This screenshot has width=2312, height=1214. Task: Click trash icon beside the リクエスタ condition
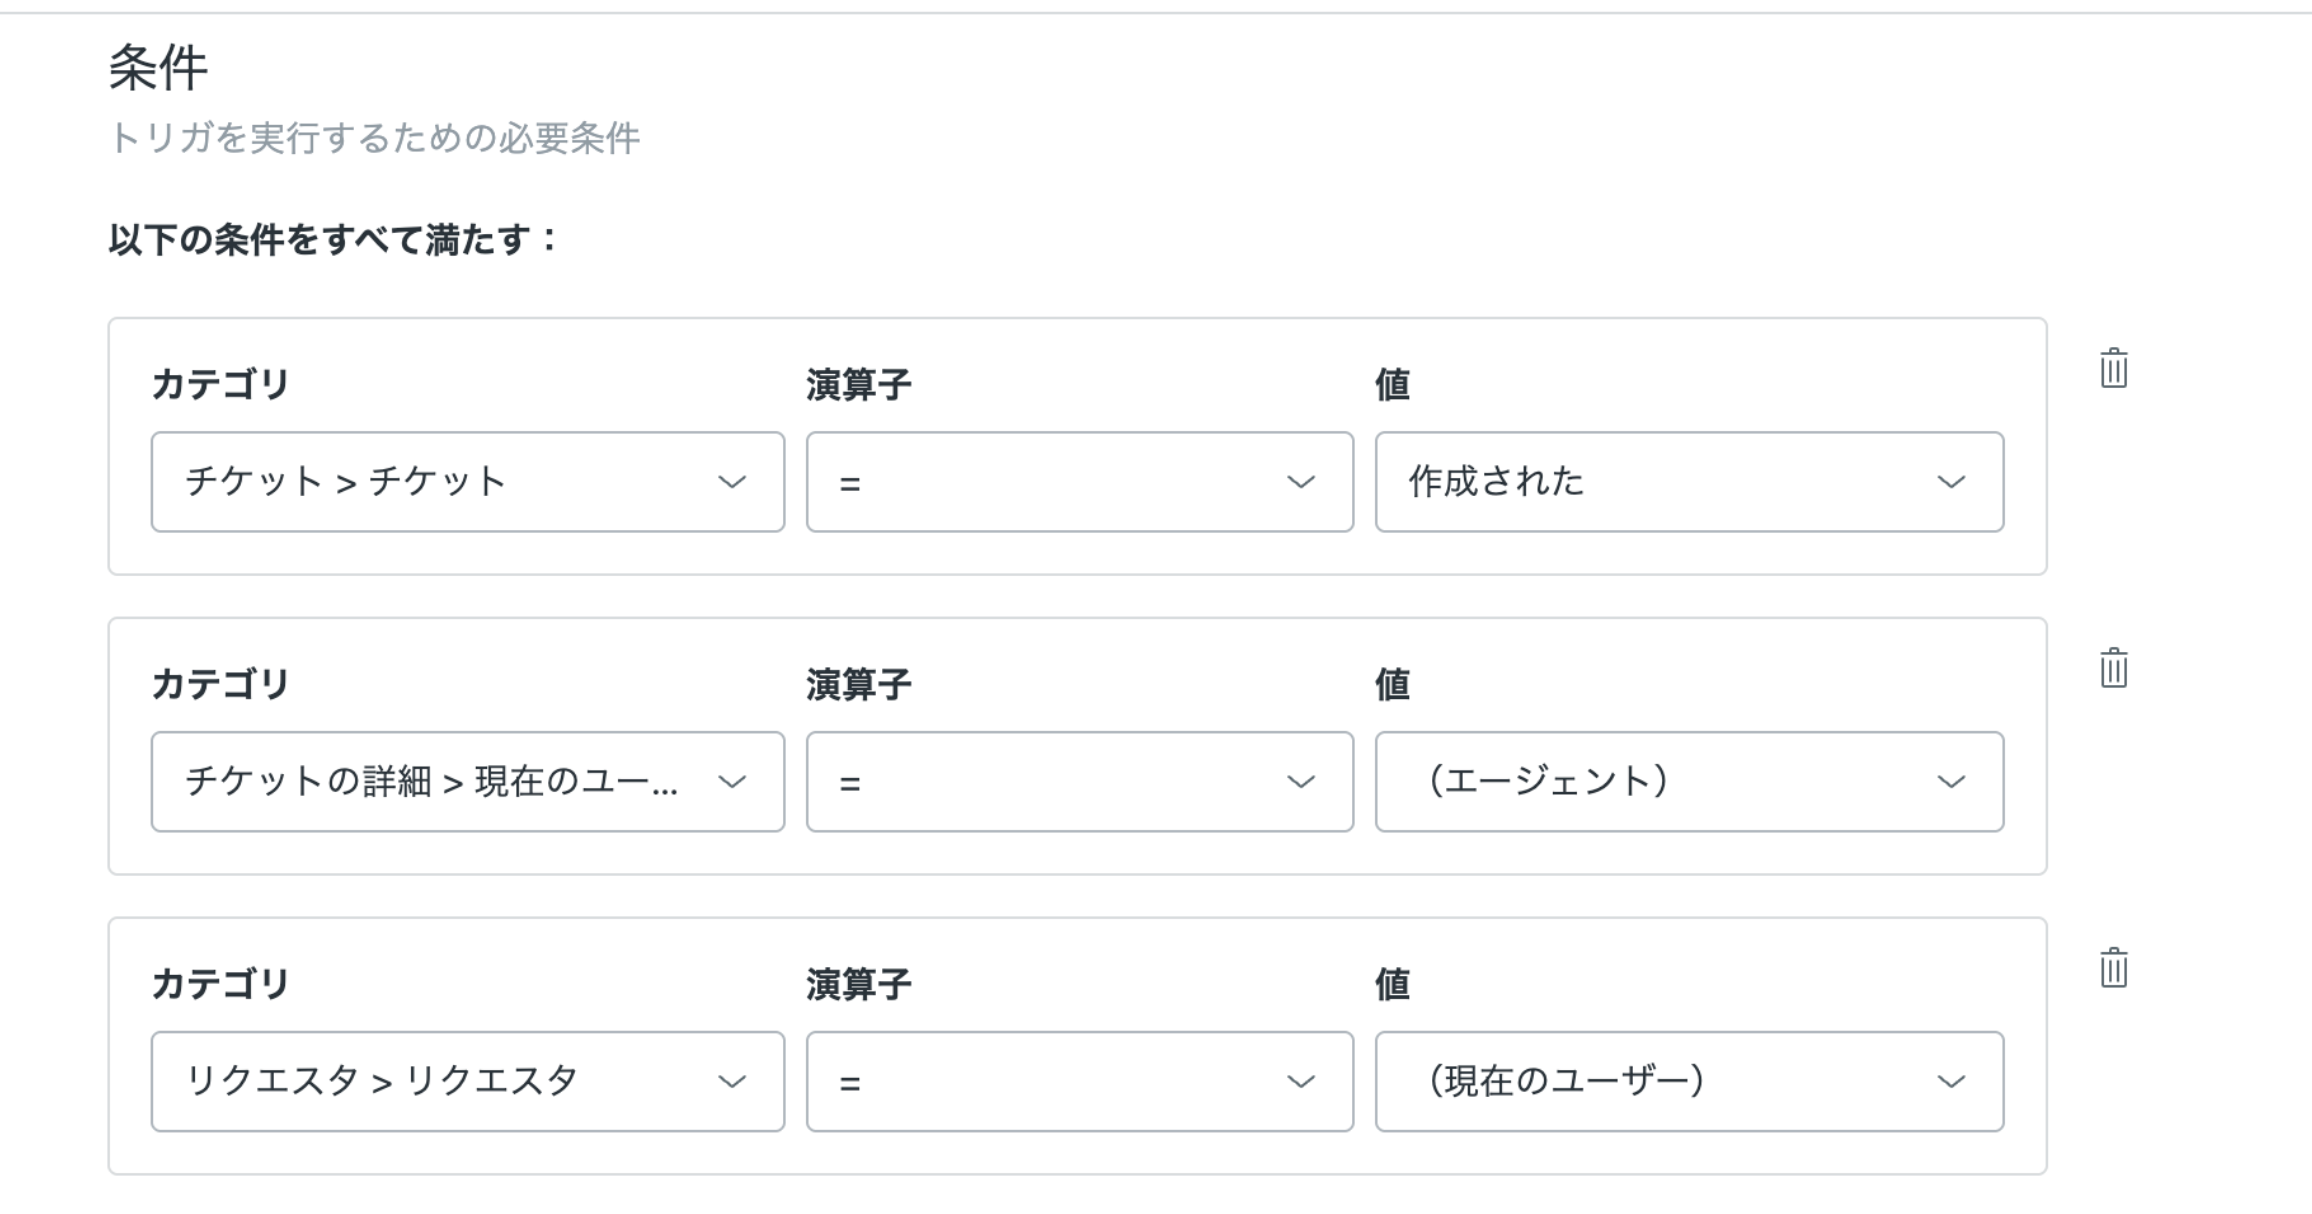[2113, 968]
